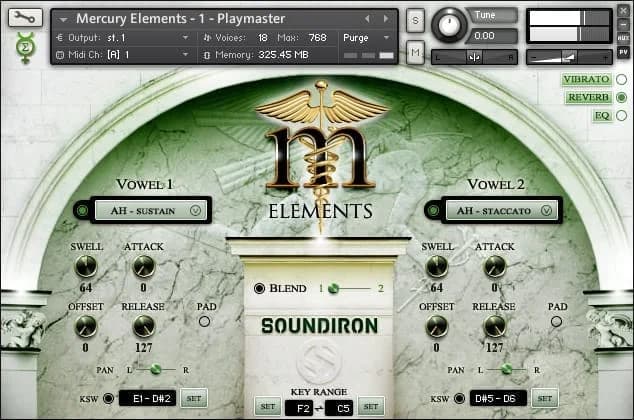Image resolution: width=634 pixels, height=420 pixels.
Task: Open the EQ settings tab
Action: coord(602,116)
